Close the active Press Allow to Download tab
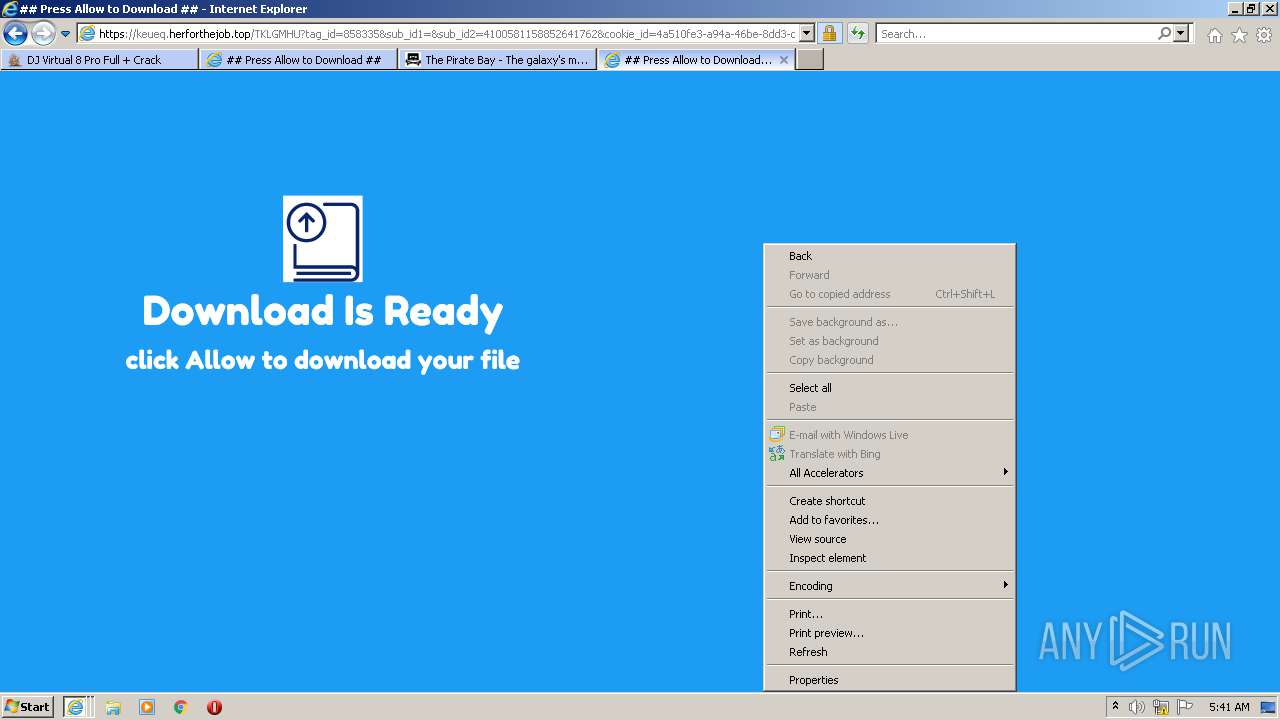The width and height of the screenshot is (1280, 720). point(784,60)
